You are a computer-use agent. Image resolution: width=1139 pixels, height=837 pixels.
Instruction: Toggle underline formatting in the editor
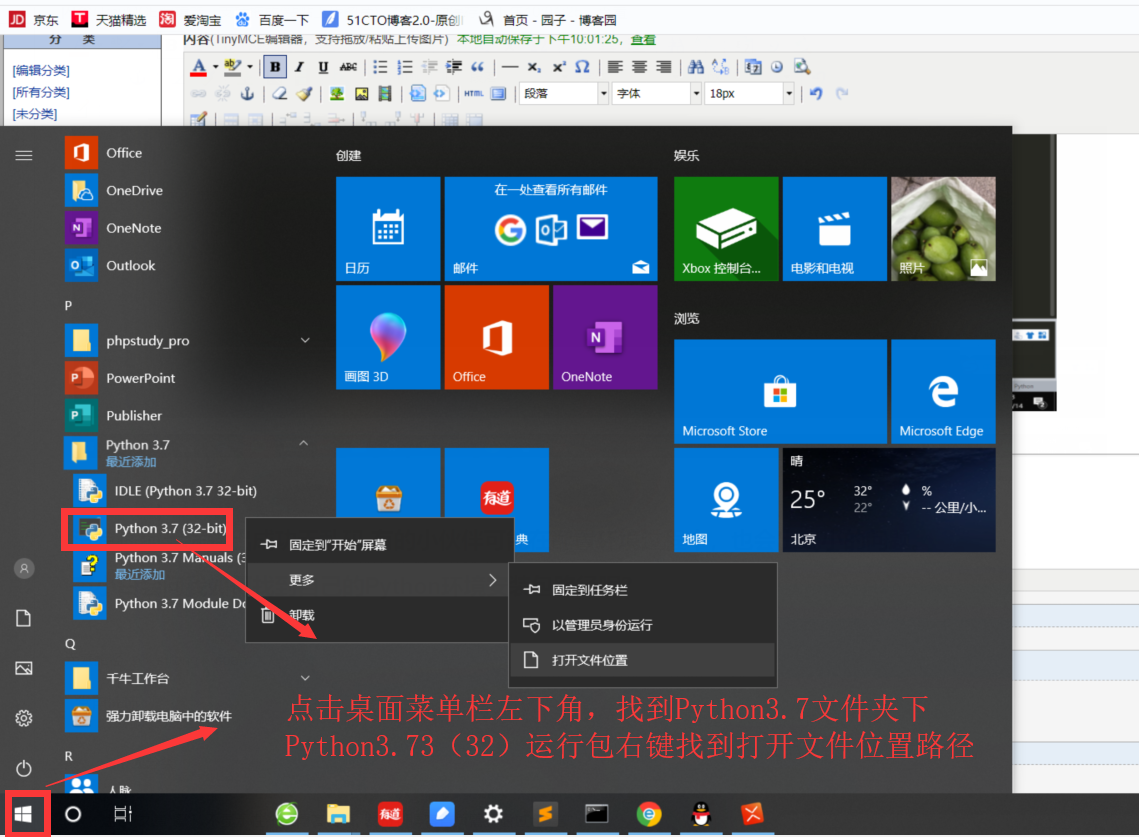point(323,67)
